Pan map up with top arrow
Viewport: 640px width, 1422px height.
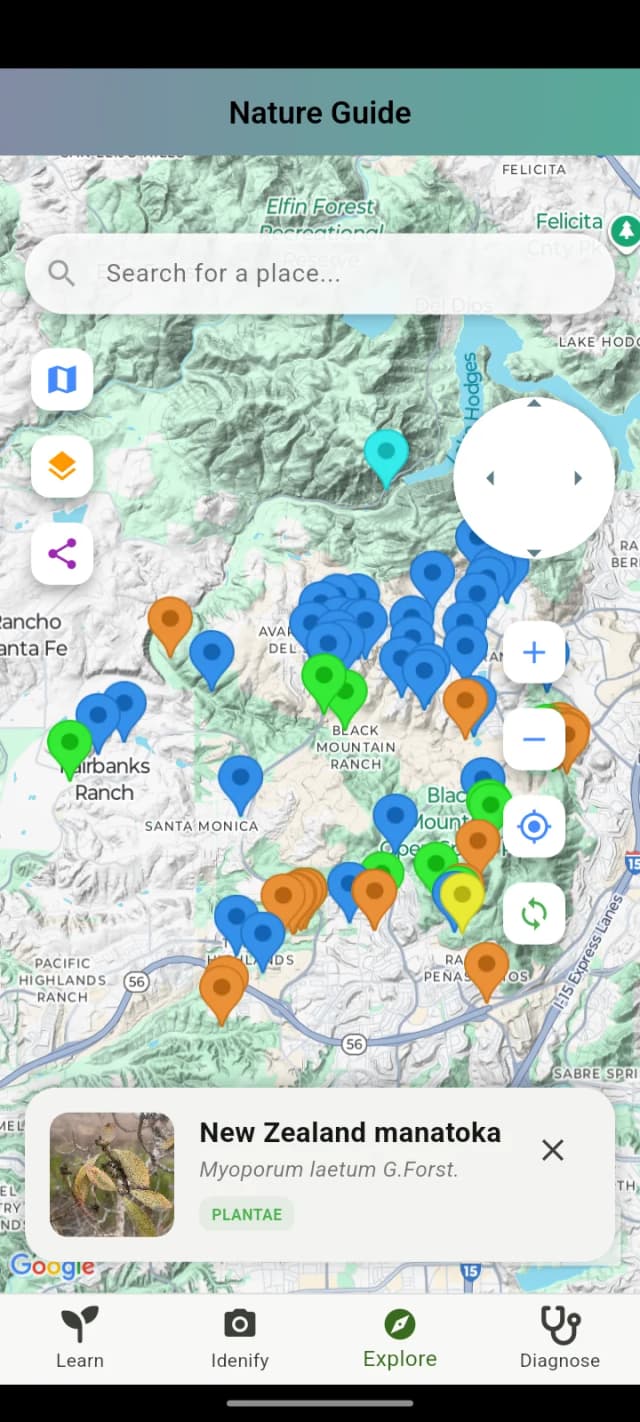click(x=534, y=404)
